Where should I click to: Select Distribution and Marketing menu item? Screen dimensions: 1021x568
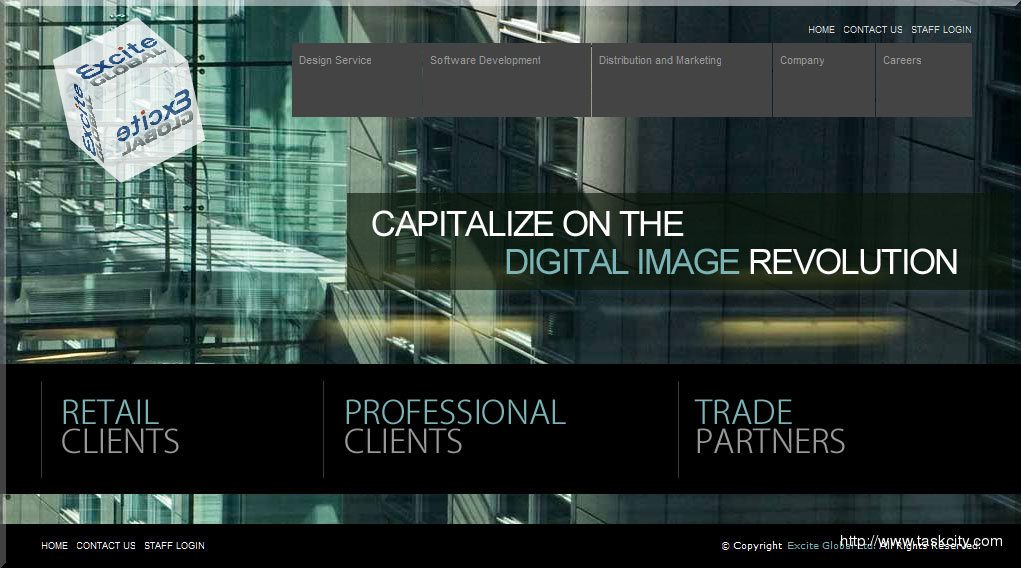pos(660,61)
